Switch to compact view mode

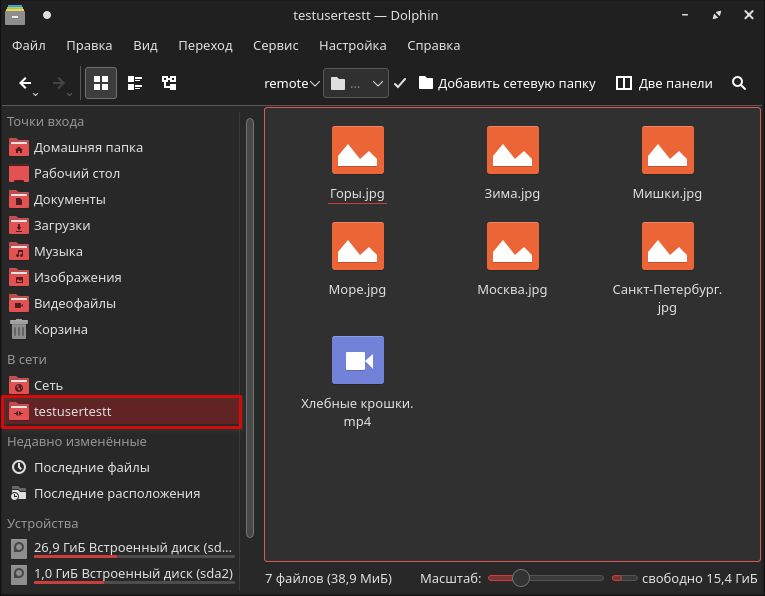coord(135,84)
